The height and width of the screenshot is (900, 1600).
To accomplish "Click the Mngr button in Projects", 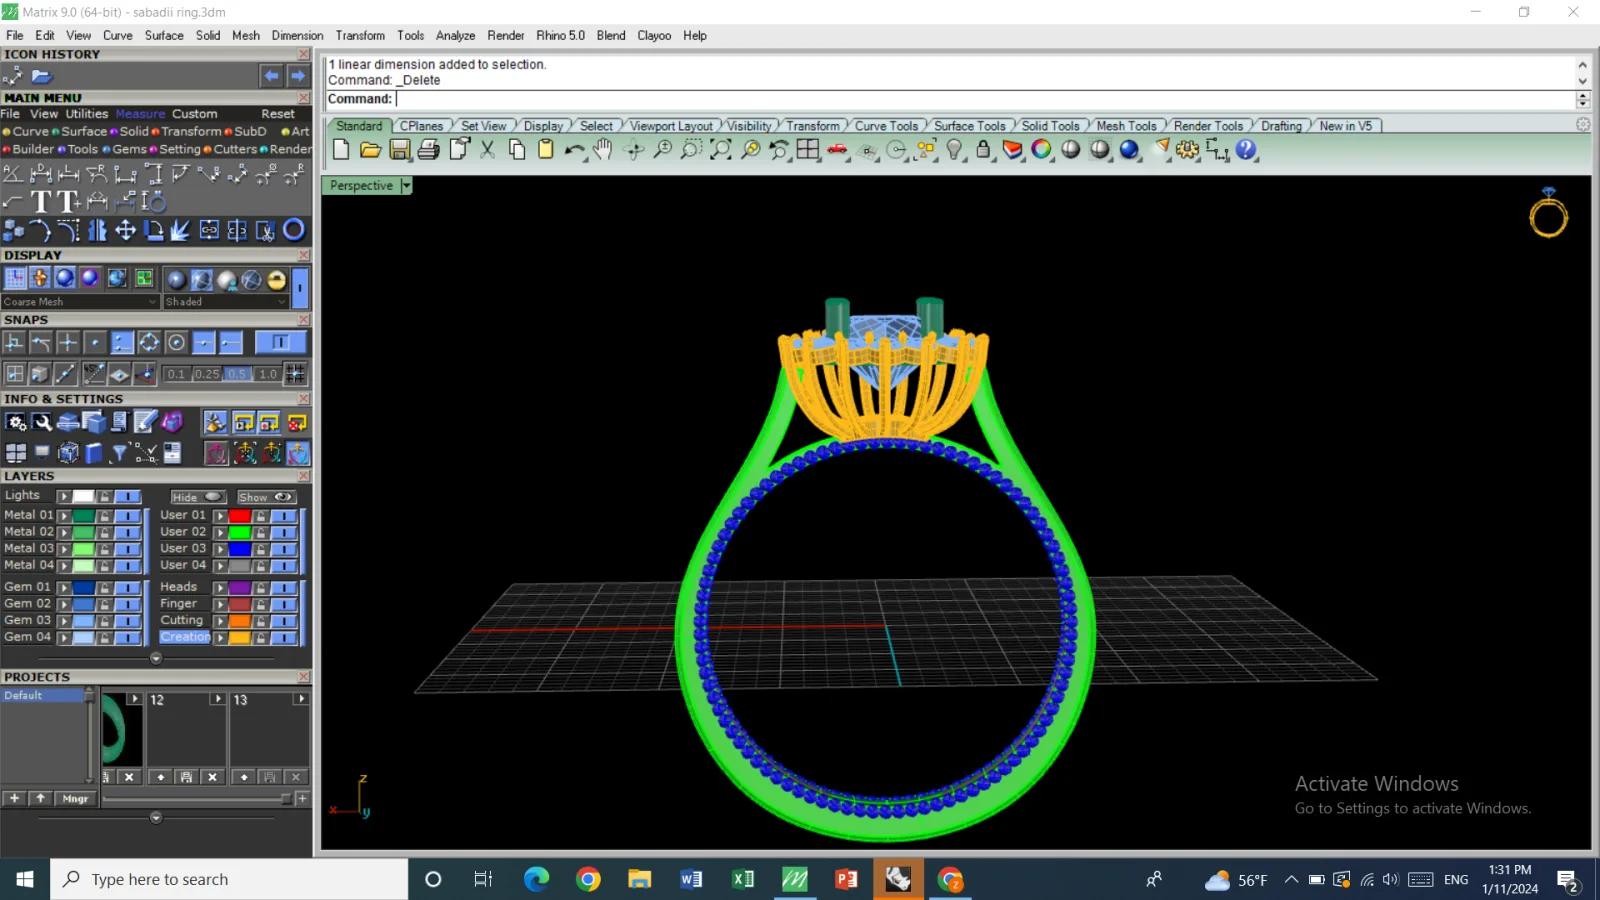I will coord(76,798).
